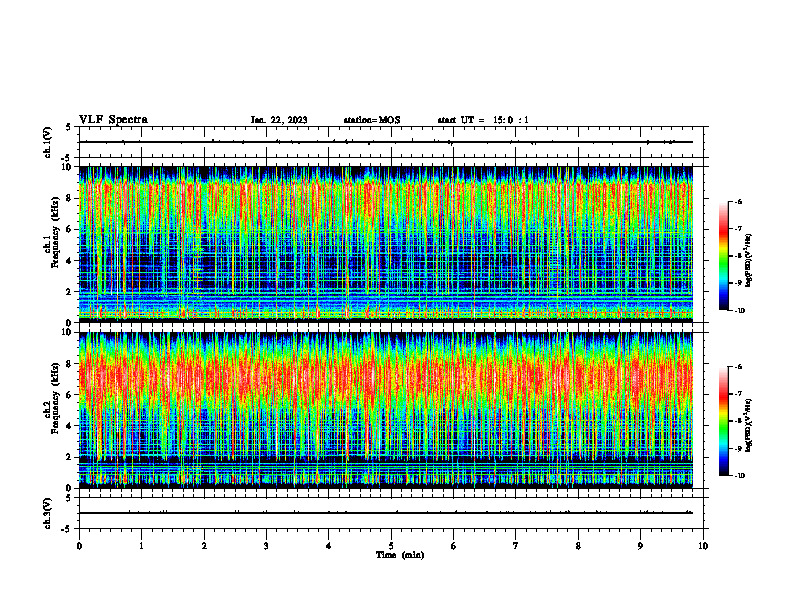Select the "ch.3(V)" waveform axis label

pyautogui.click(x=47, y=513)
